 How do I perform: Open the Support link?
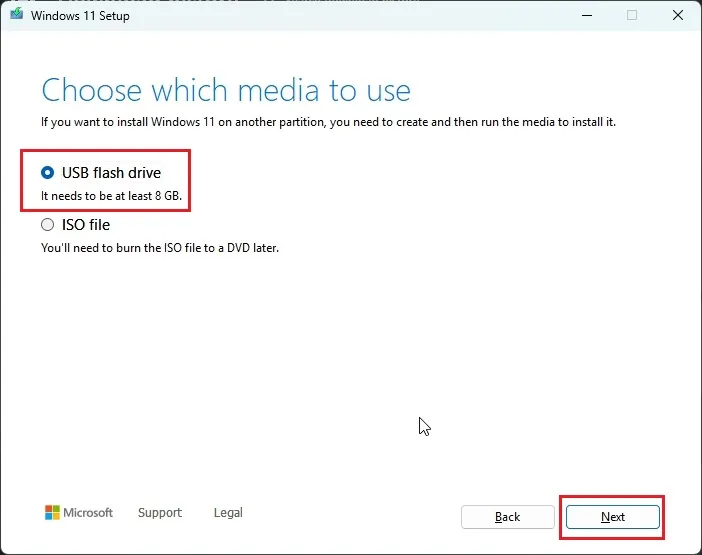click(160, 513)
